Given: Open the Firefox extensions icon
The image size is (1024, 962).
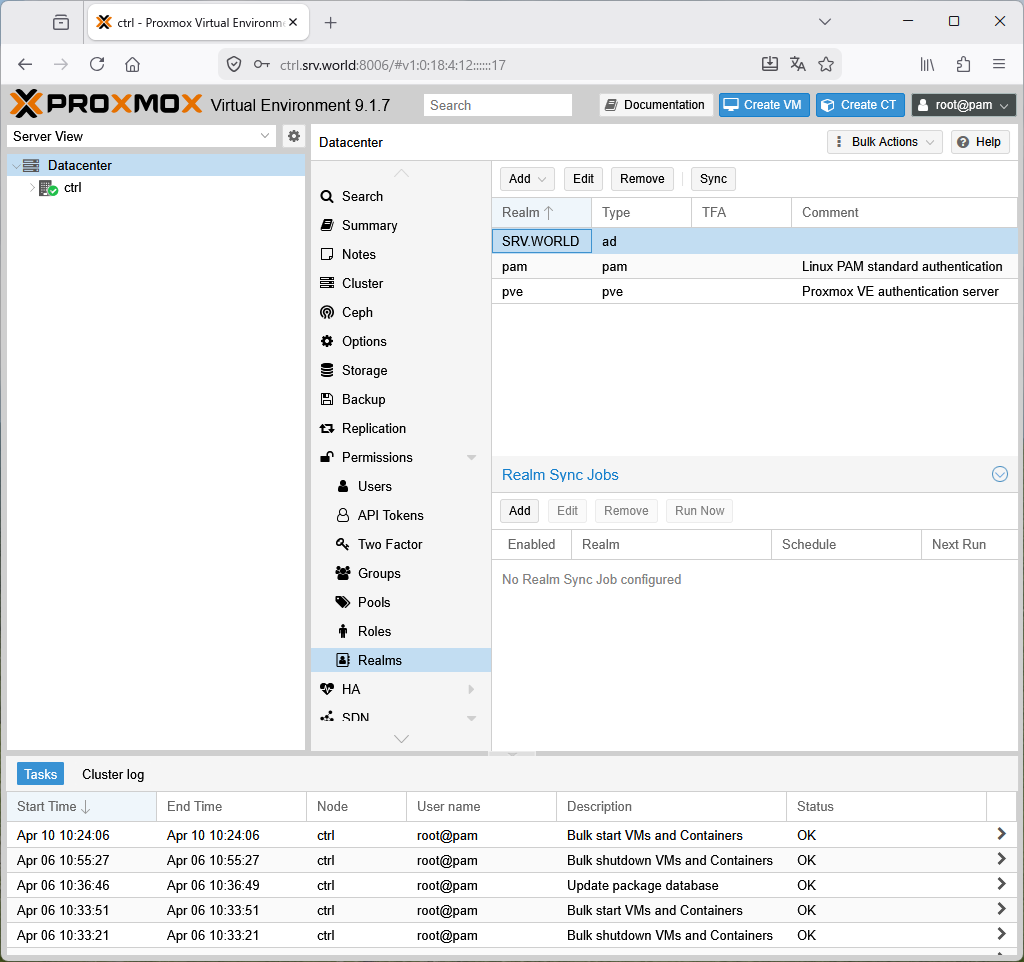Looking at the screenshot, I should coord(963,64).
